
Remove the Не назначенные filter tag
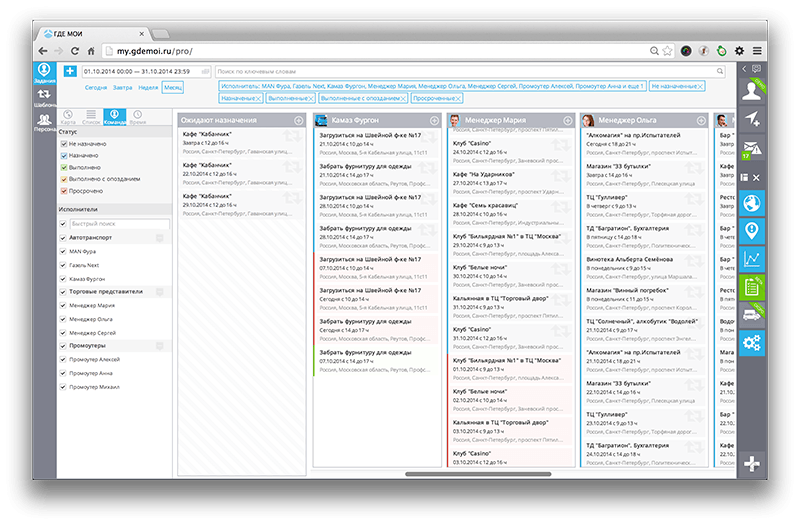(x=701, y=86)
